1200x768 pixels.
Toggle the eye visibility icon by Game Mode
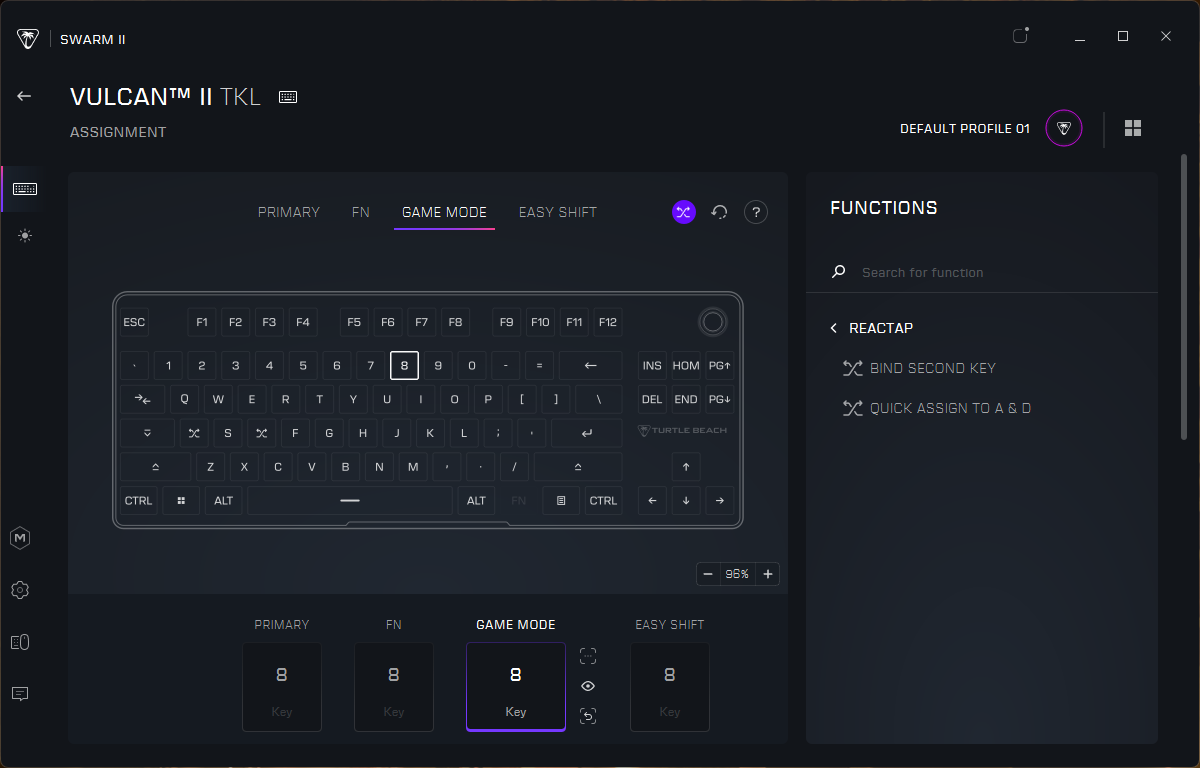click(x=588, y=686)
